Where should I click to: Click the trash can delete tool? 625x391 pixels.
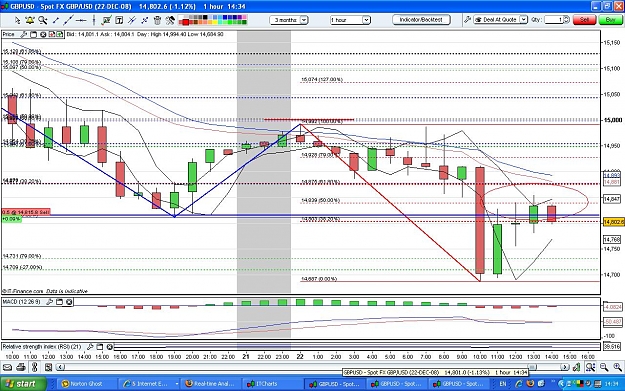(x=157, y=20)
